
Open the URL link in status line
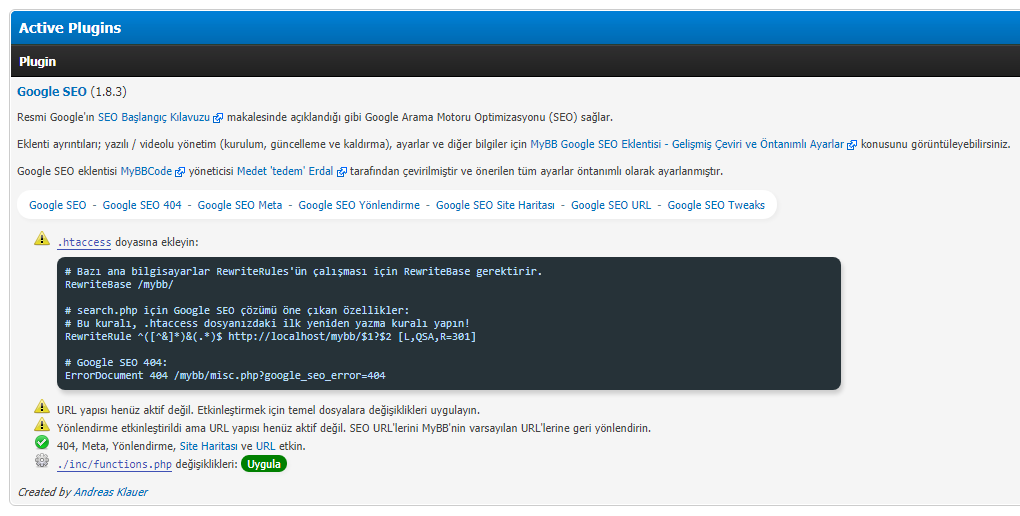(x=265, y=446)
